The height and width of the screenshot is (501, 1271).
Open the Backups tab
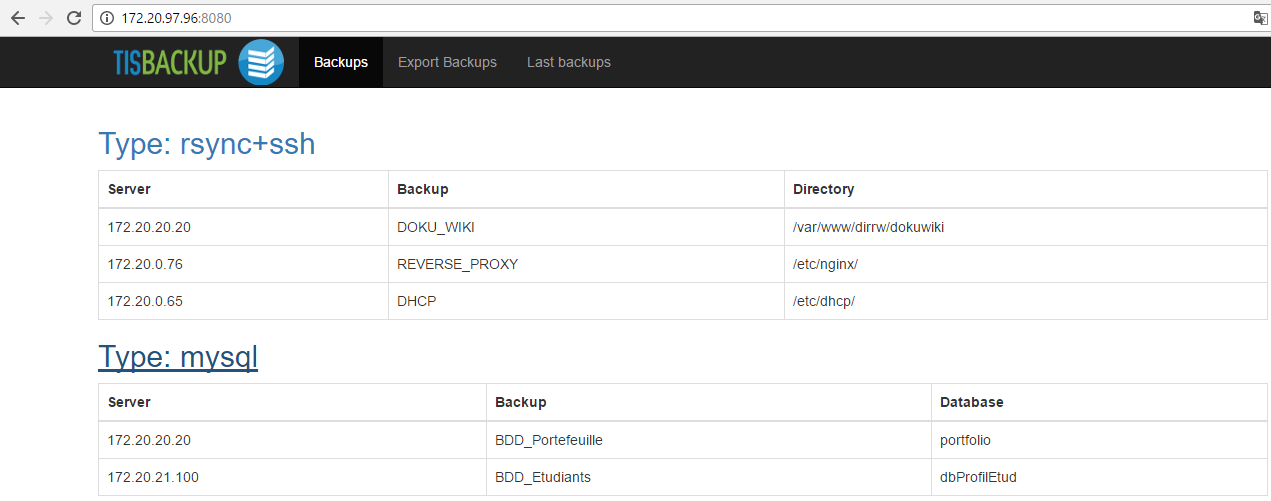tap(340, 62)
